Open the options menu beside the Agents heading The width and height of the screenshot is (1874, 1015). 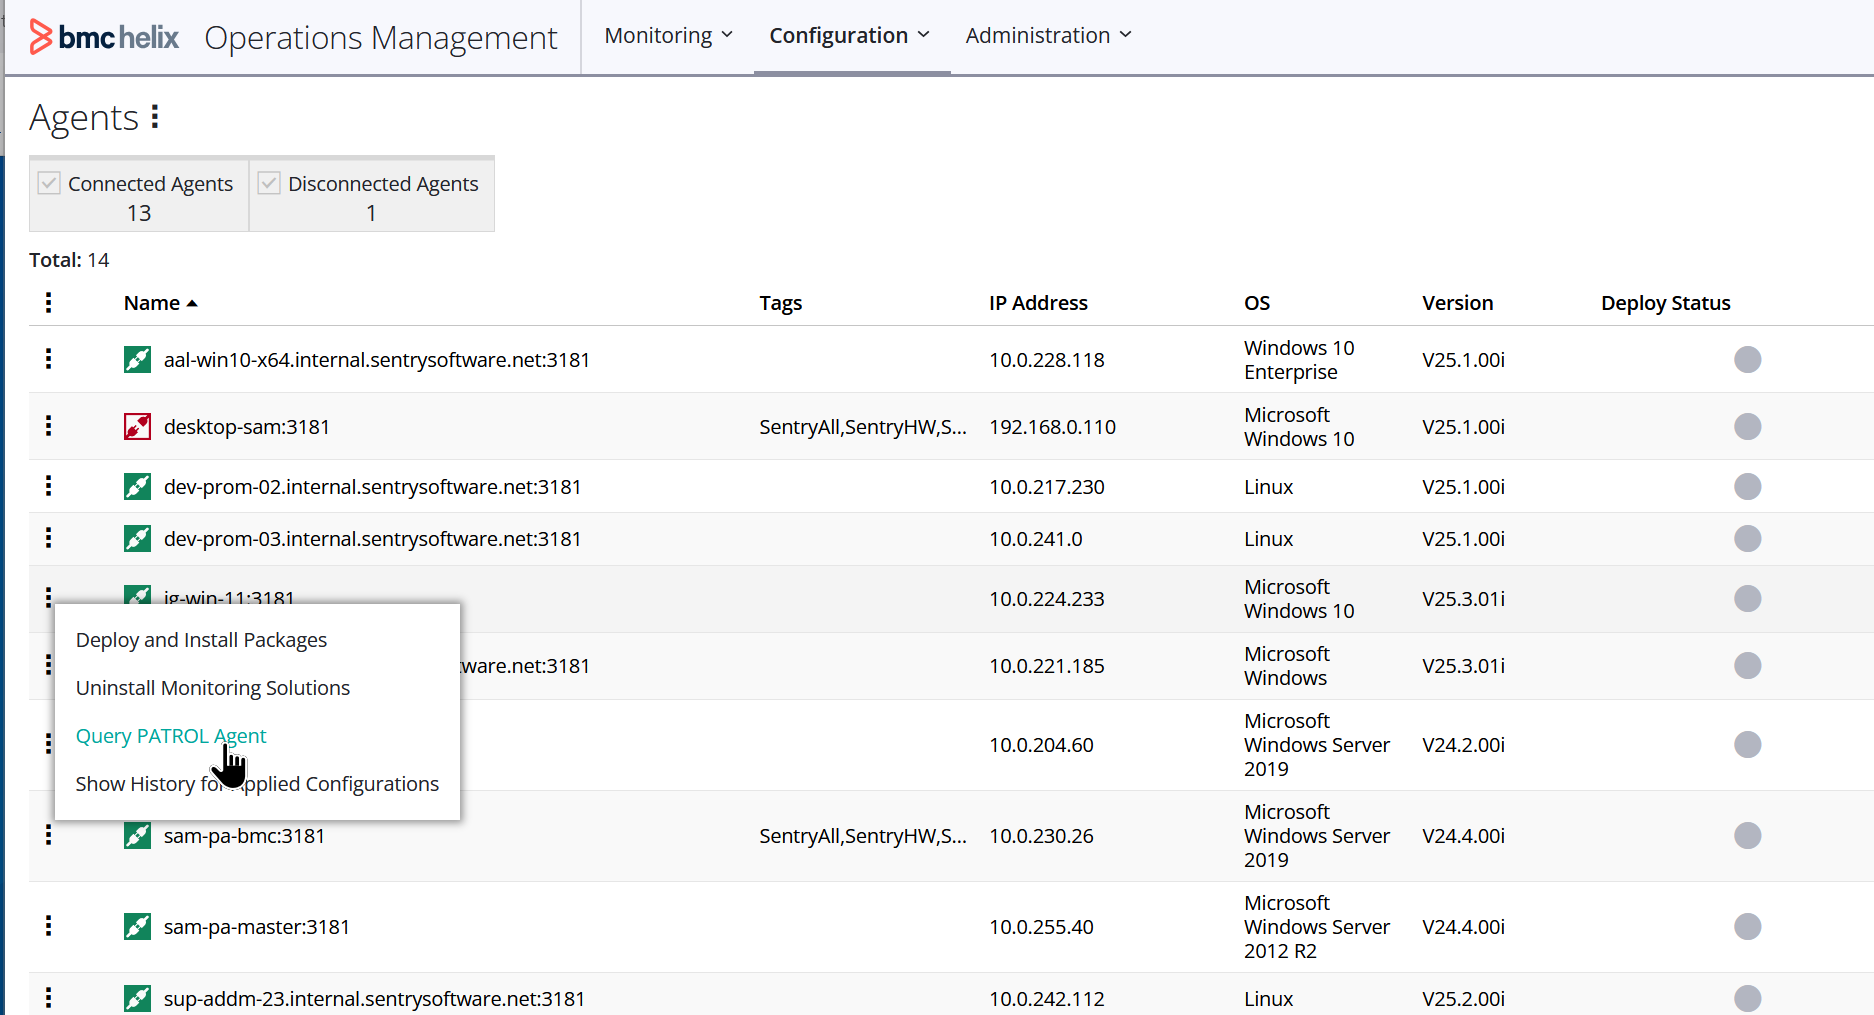[x=155, y=117]
